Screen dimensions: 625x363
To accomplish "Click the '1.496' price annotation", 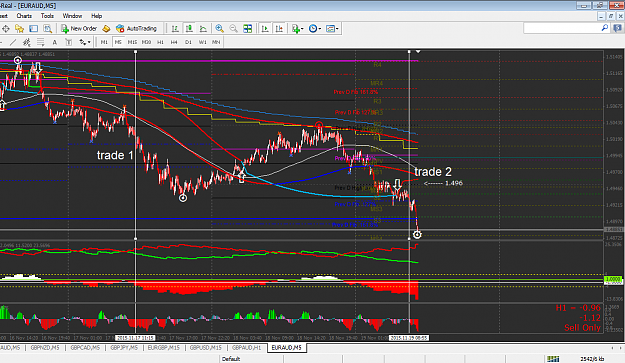I will coord(454,183).
